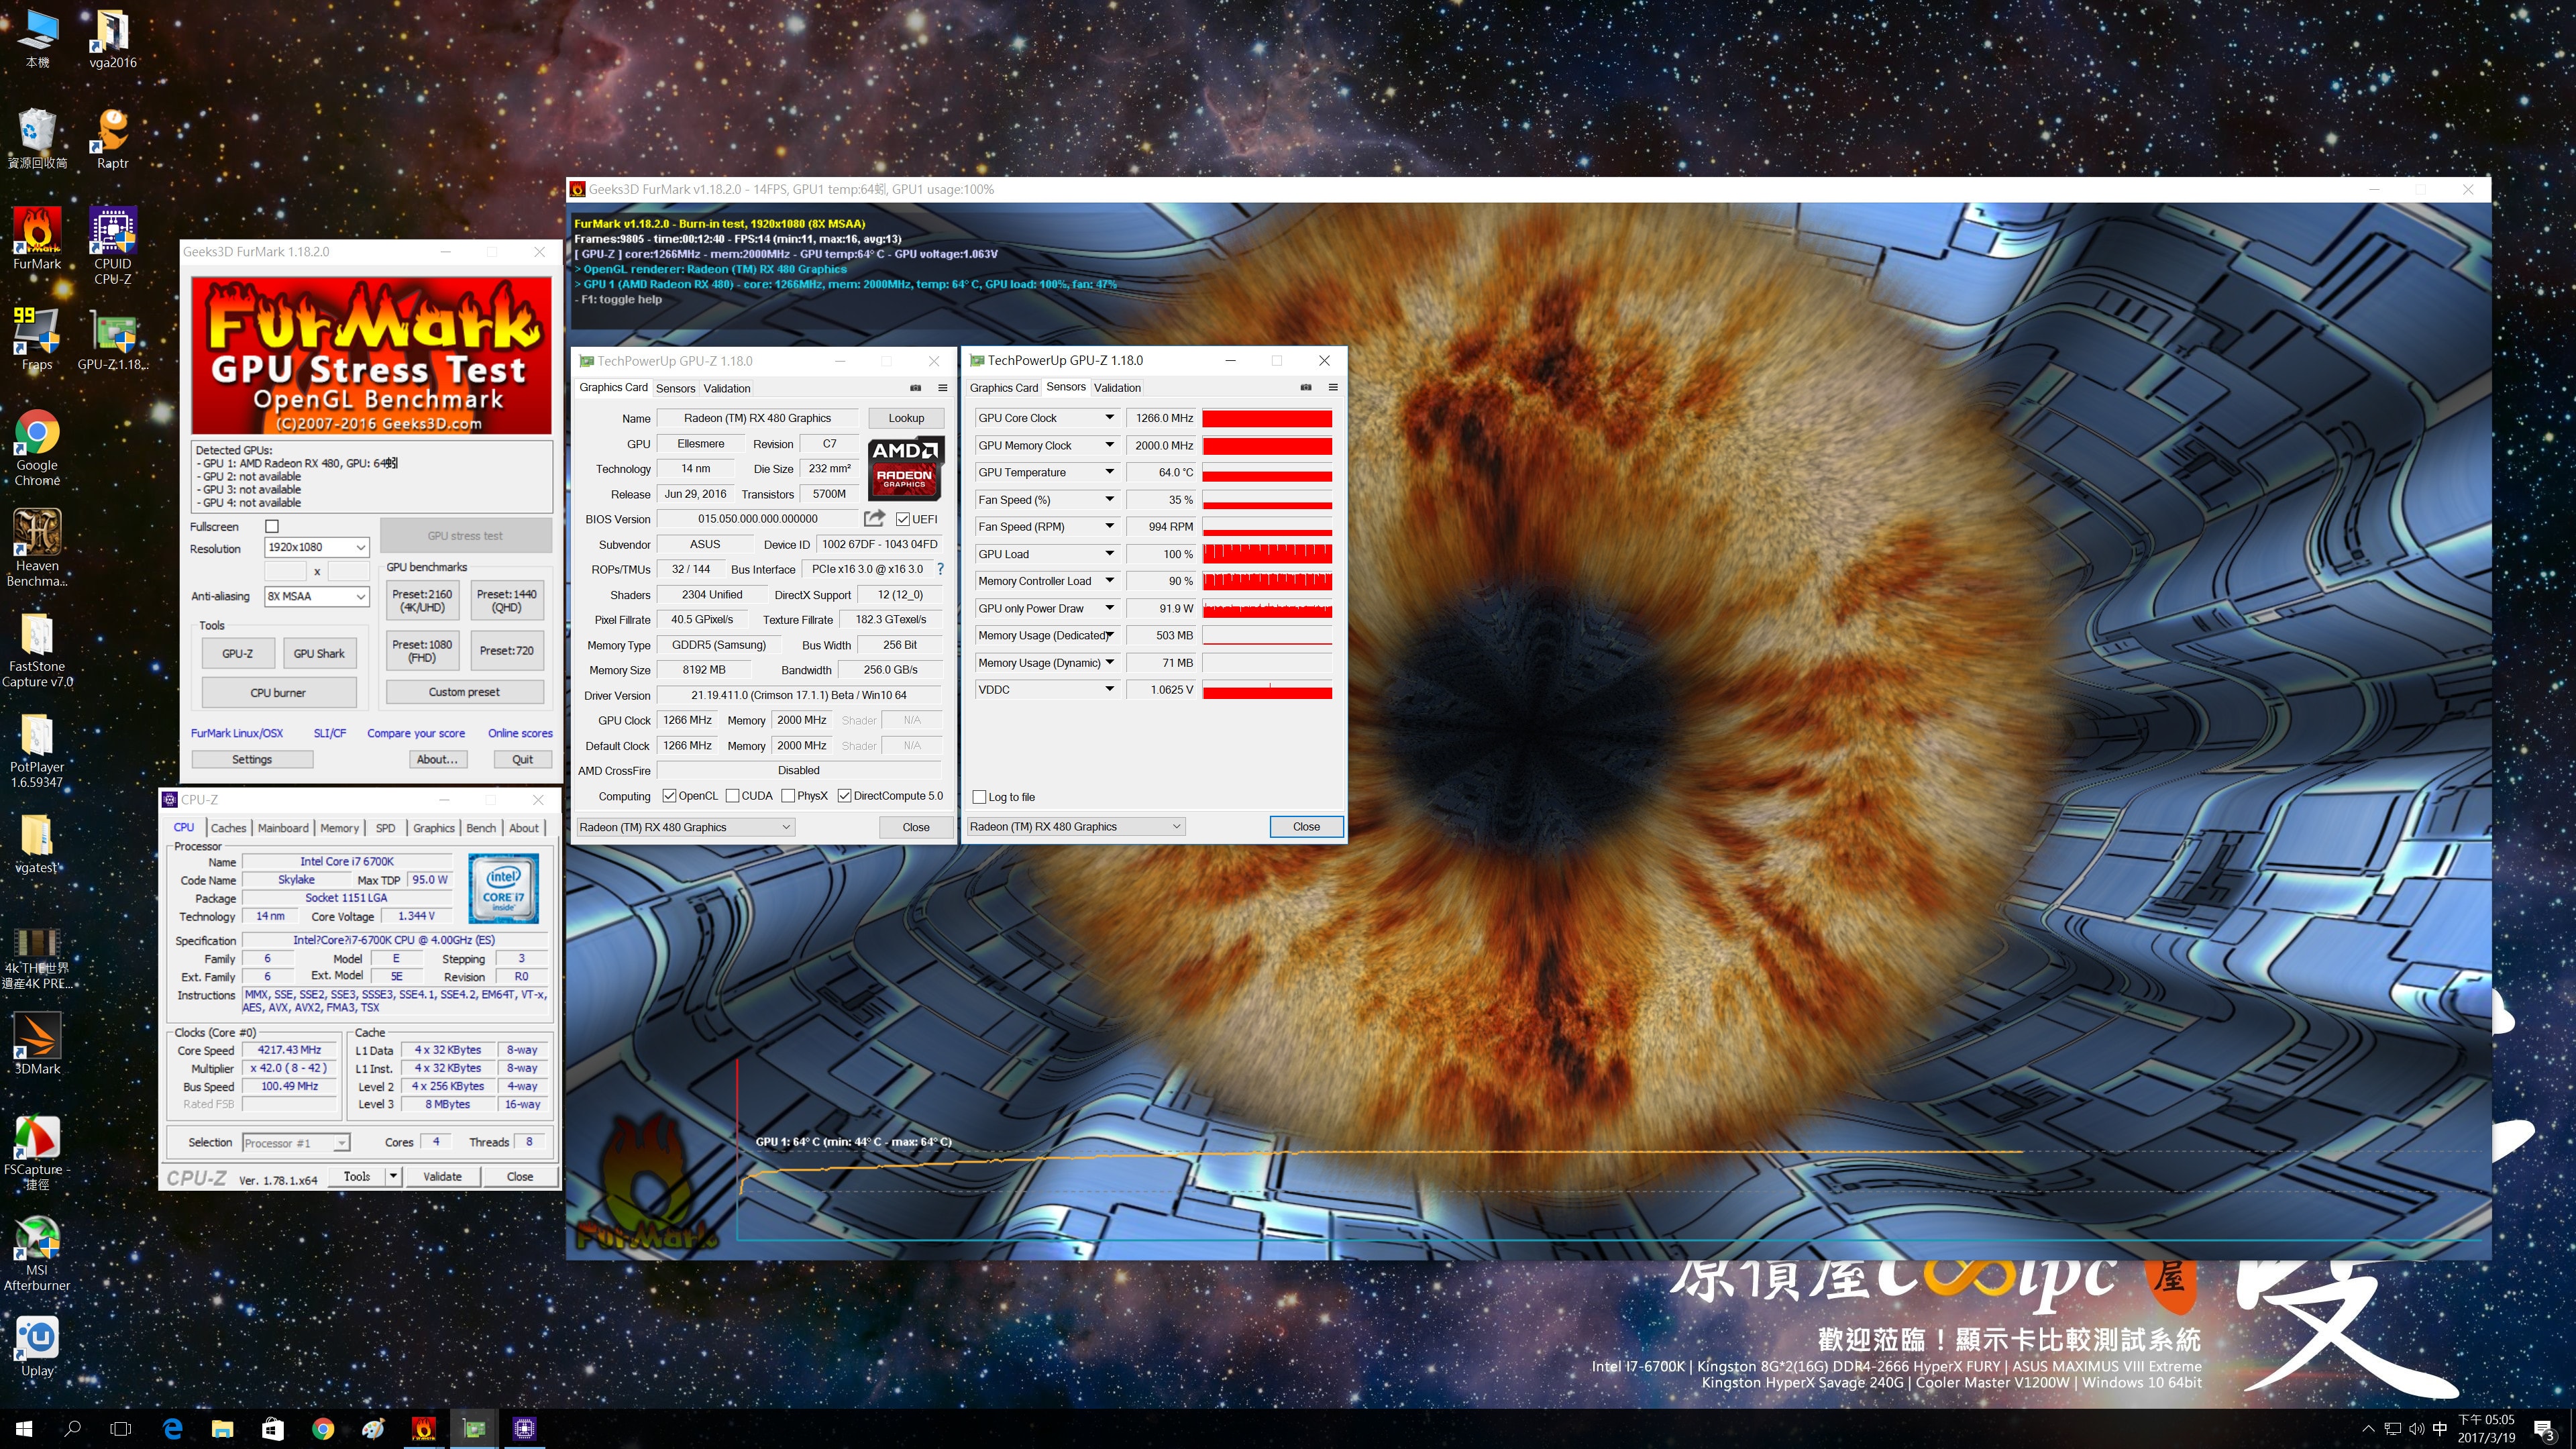Open GPU-Z 1.18 desktop shortcut
The height and width of the screenshot is (1449, 2576).
coord(113,338)
